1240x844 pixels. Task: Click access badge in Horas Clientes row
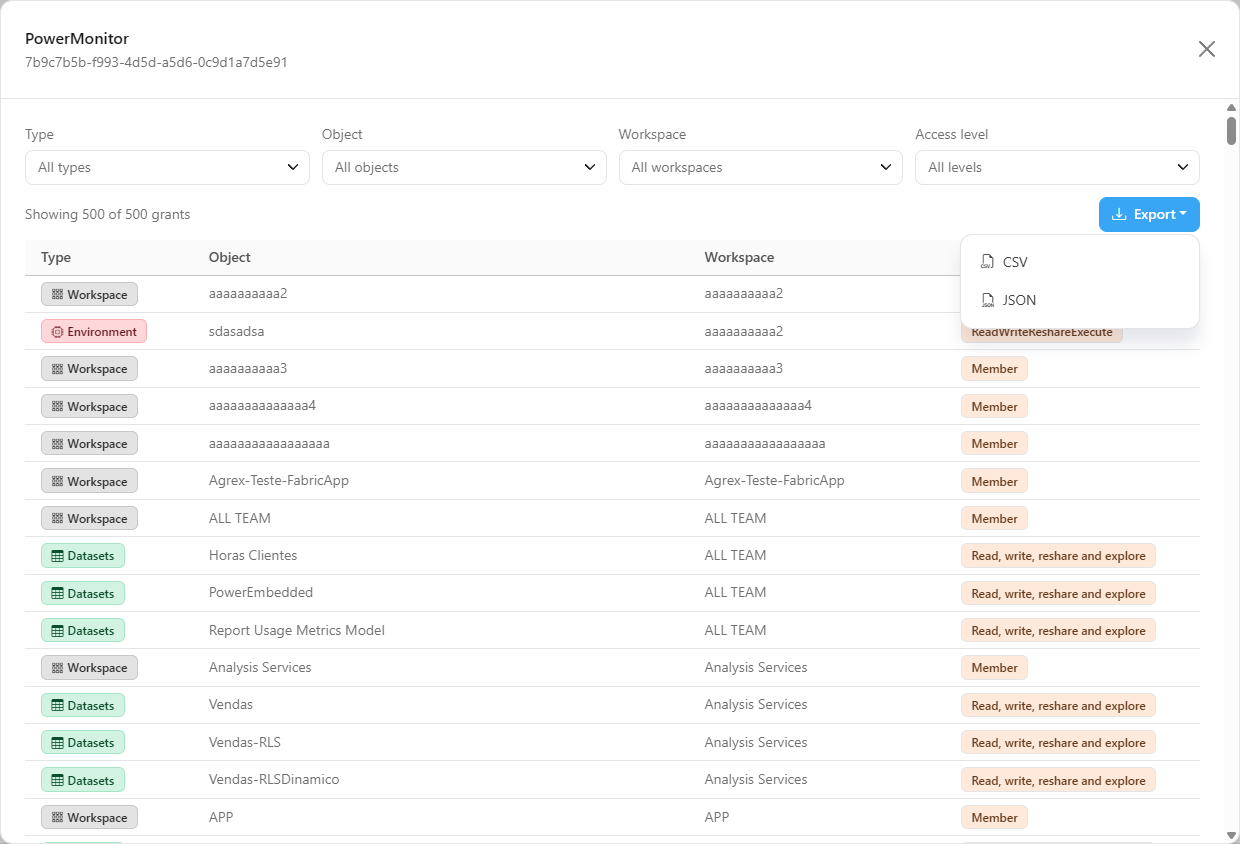point(1058,555)
